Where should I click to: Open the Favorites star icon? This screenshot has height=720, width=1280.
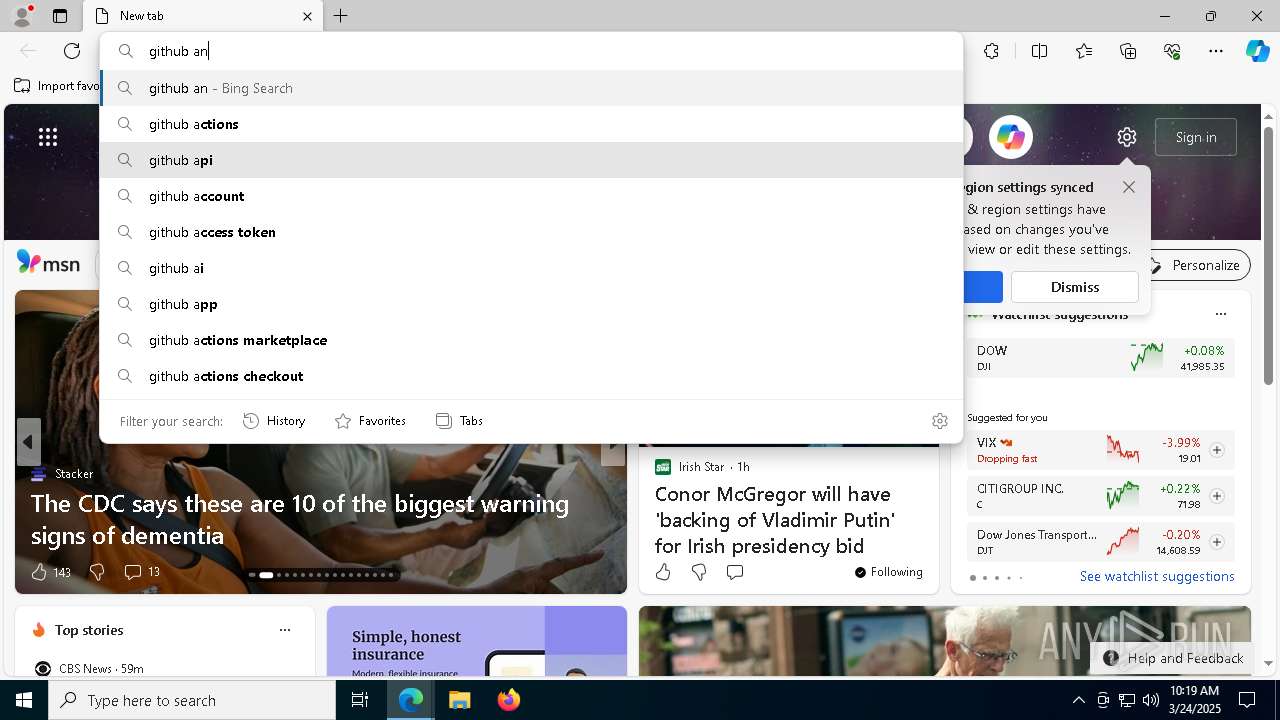(x=1084, y=51)
